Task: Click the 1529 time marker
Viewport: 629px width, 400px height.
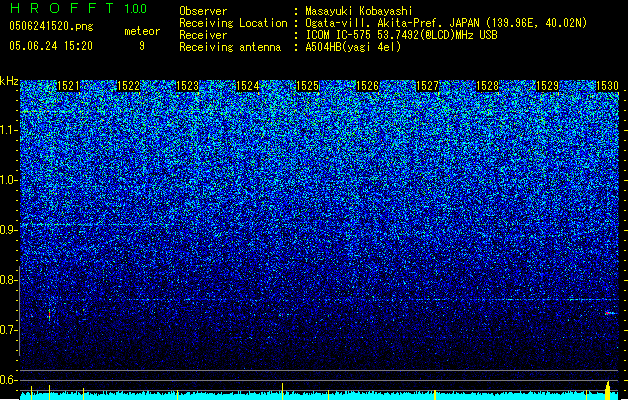Action: tap(548, 86)
